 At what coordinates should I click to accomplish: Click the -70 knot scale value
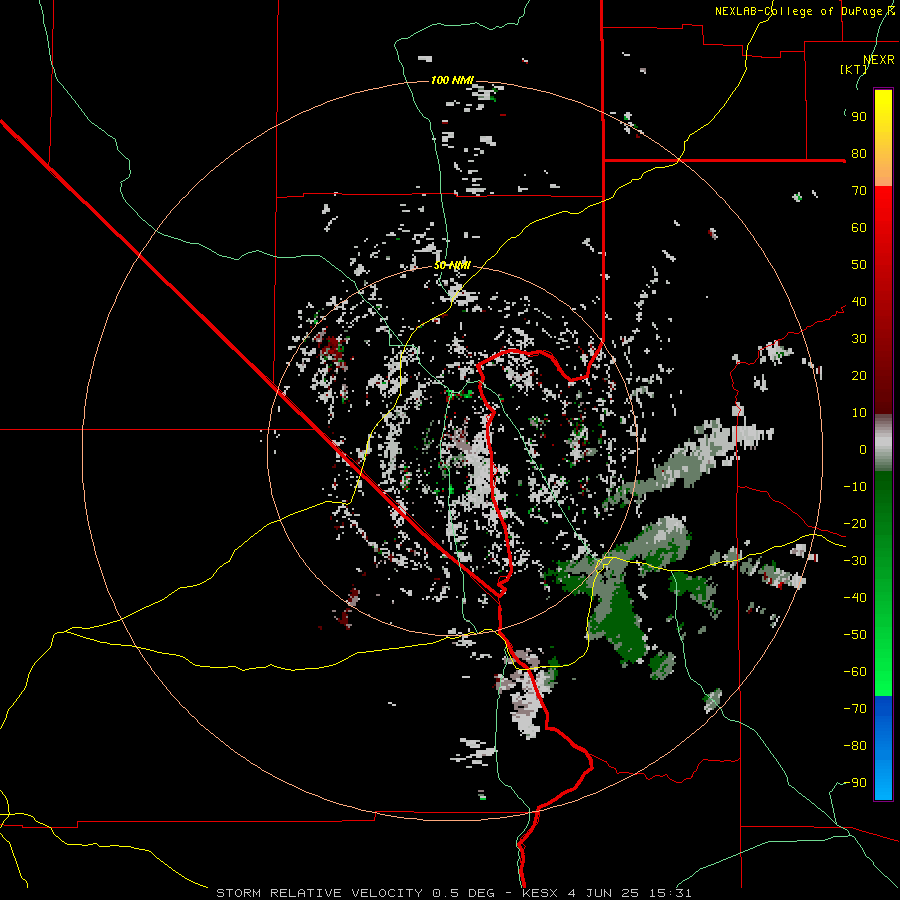855,709
